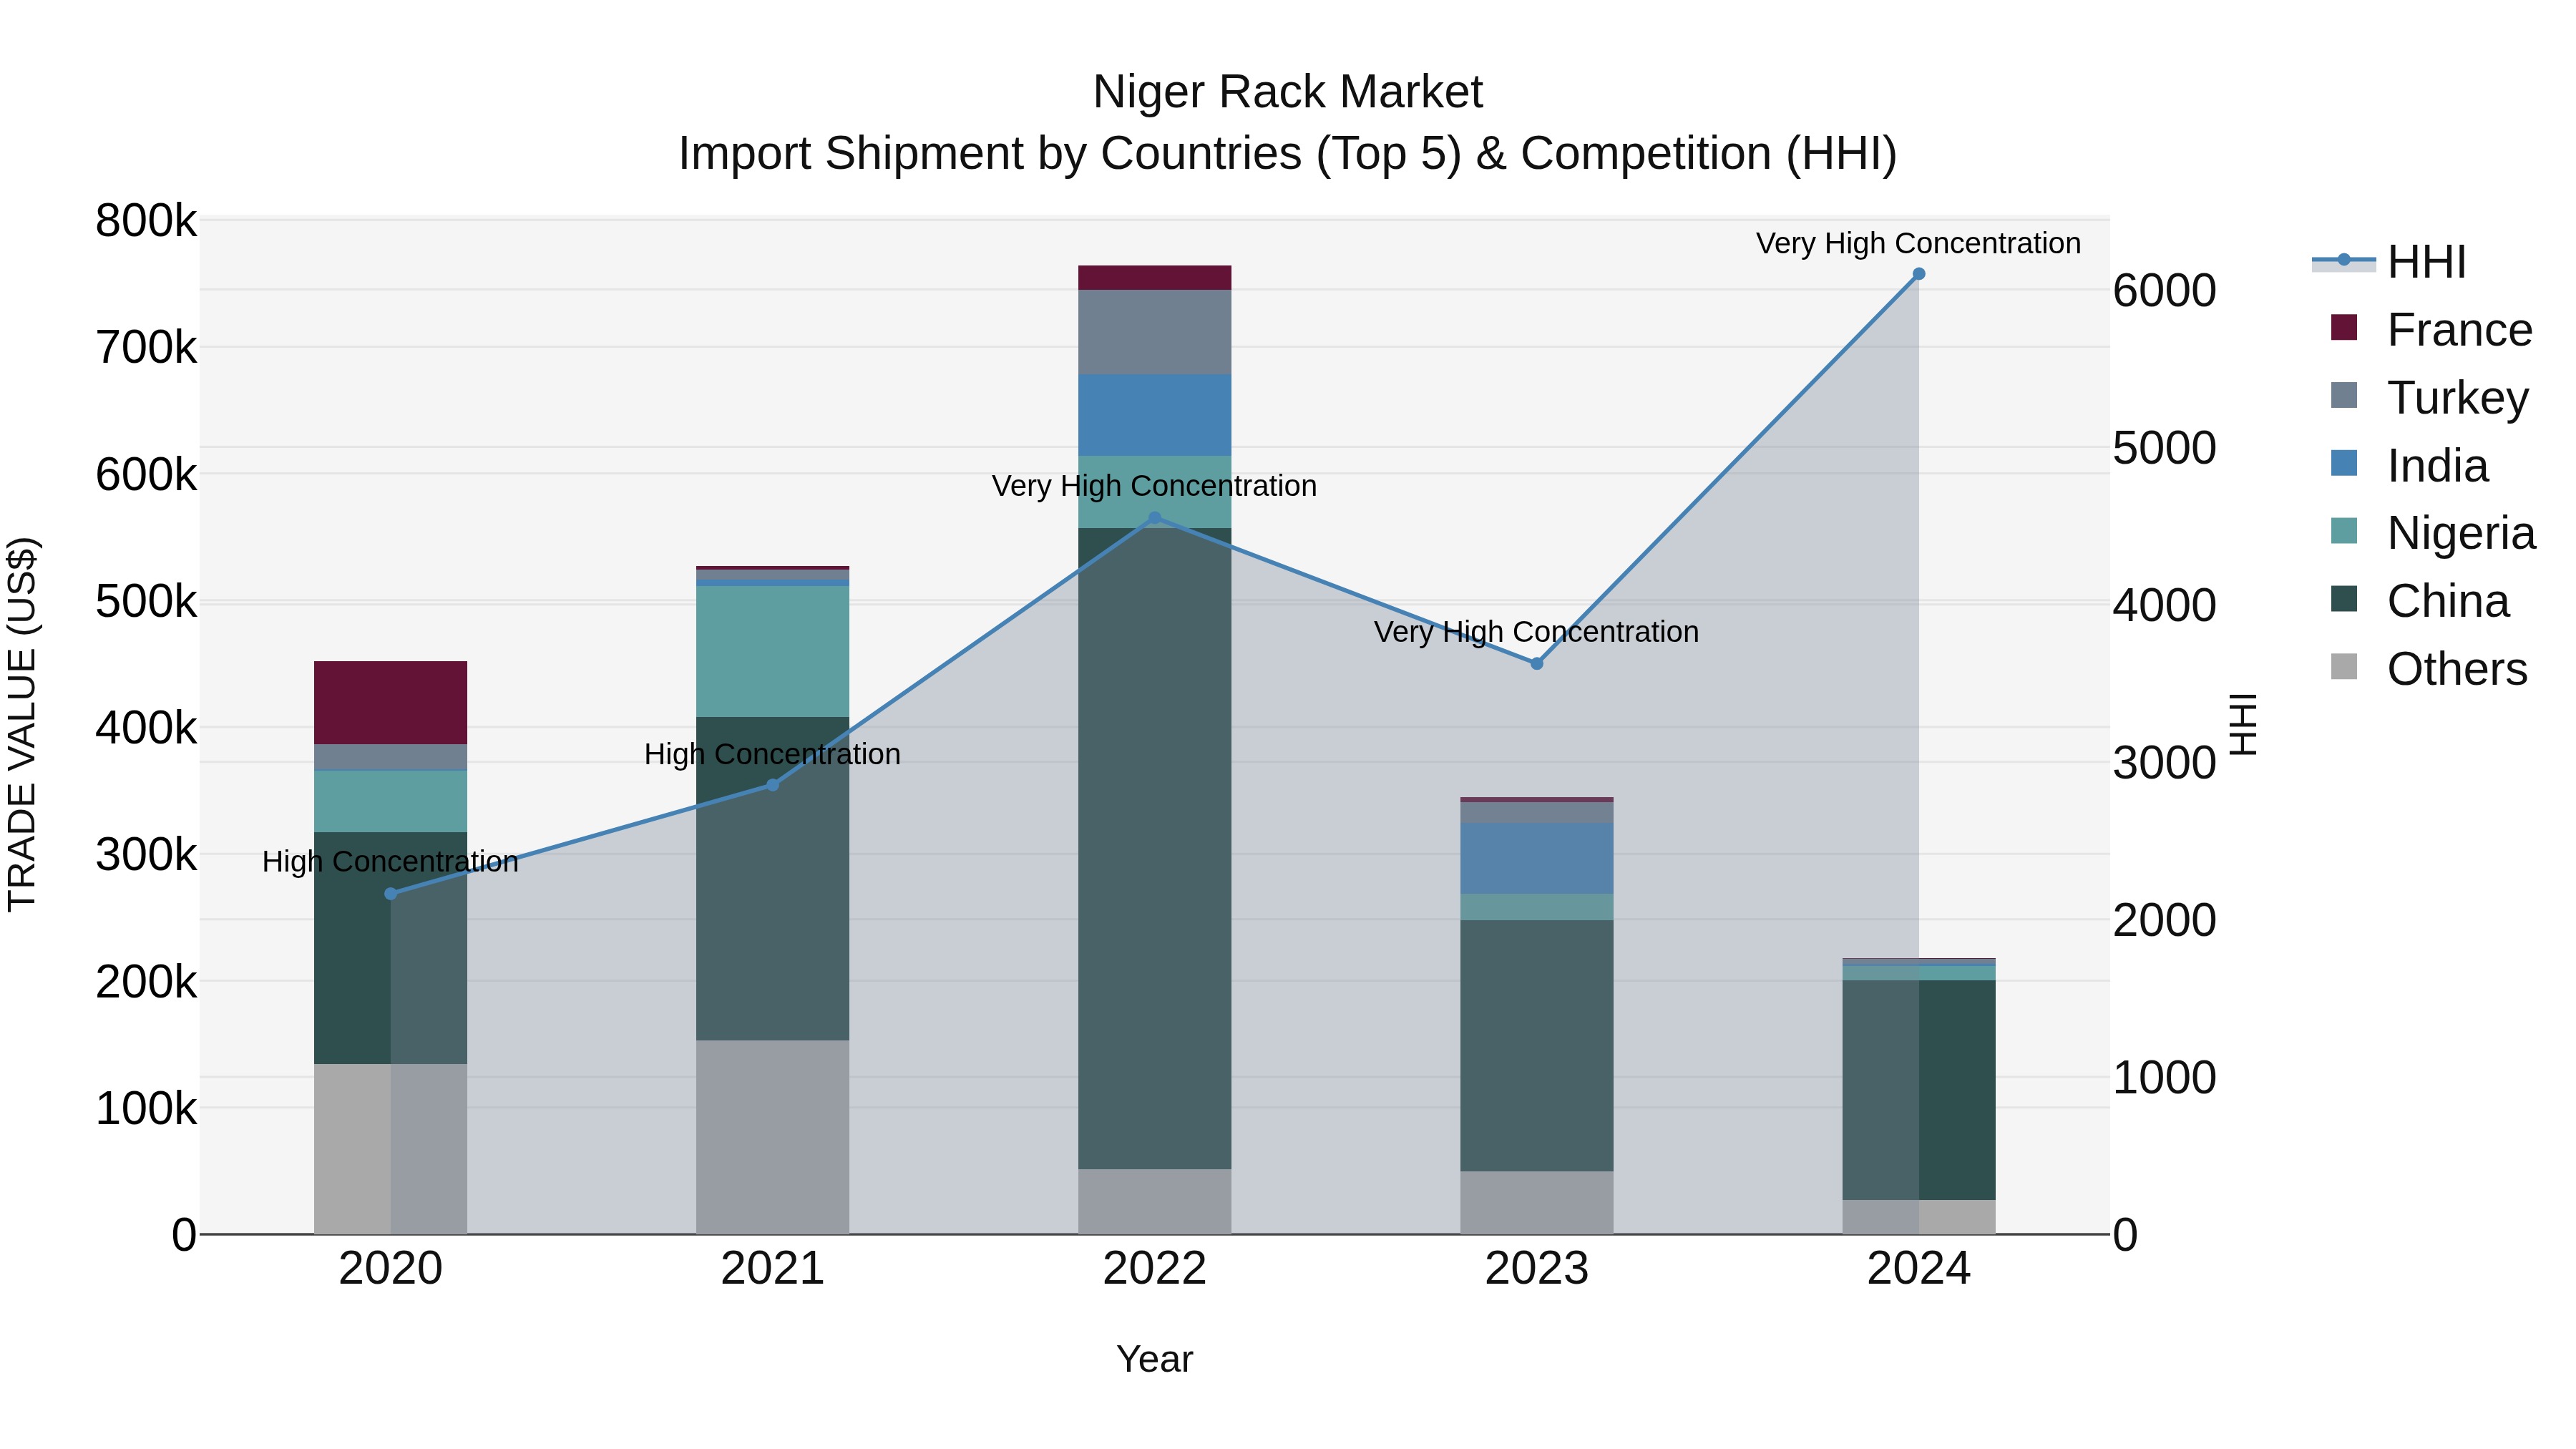Screen dimensions: 2576x1449
Task: Toggle China series in the legend
Action: (x=2420, y=601)
